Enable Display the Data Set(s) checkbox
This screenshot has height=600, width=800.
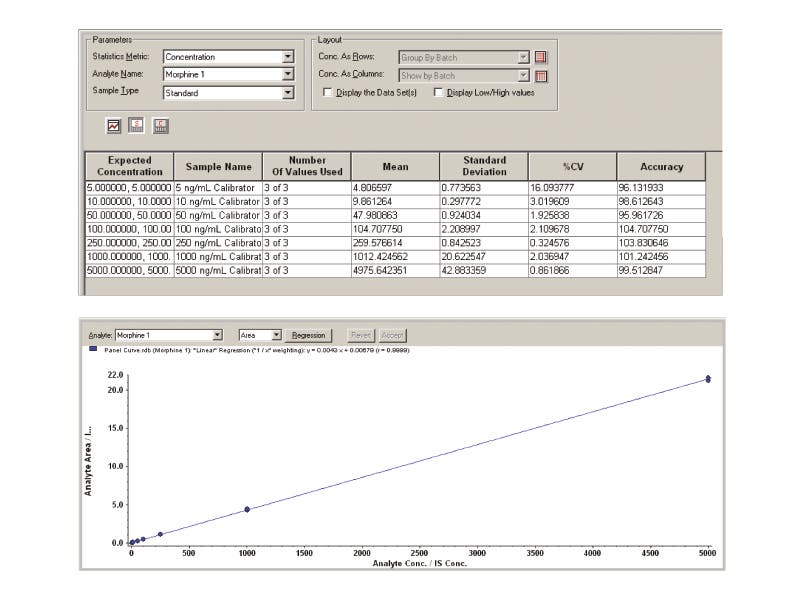pos(328,93)
